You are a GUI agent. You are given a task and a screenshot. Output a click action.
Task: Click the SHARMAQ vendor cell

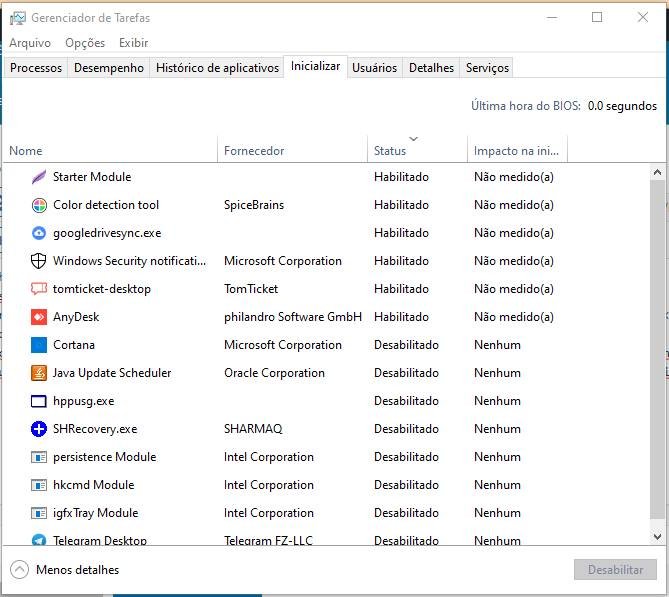[253, 429]
